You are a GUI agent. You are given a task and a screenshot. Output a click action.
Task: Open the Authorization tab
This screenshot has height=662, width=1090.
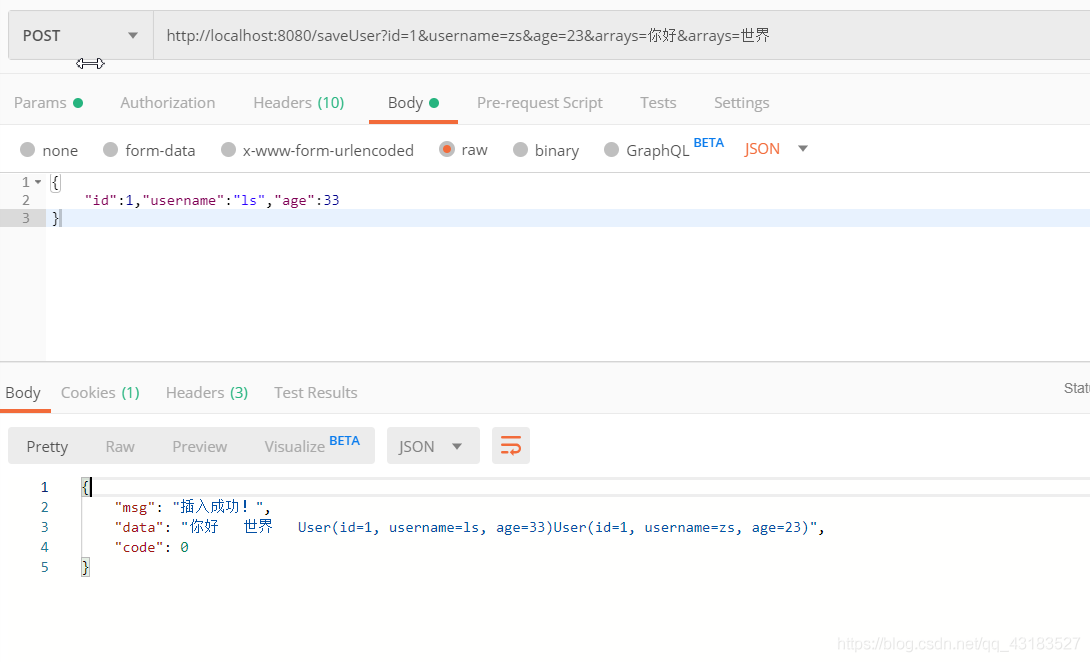(168, 103)
